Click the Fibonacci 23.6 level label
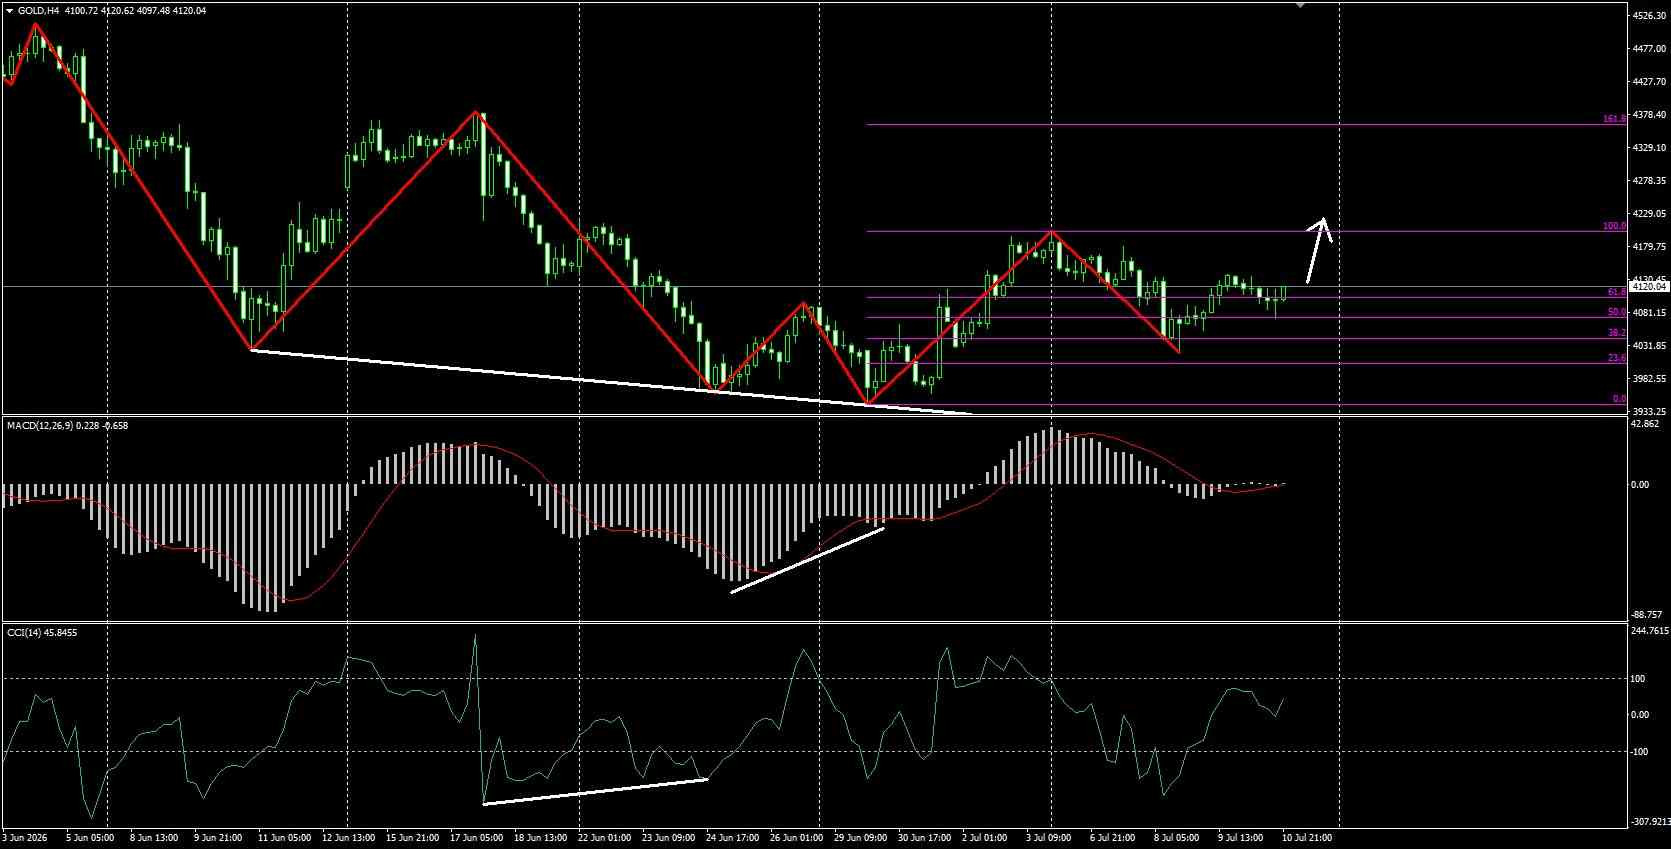The width and height of the screenshot is (1671, 849). 1616,358
